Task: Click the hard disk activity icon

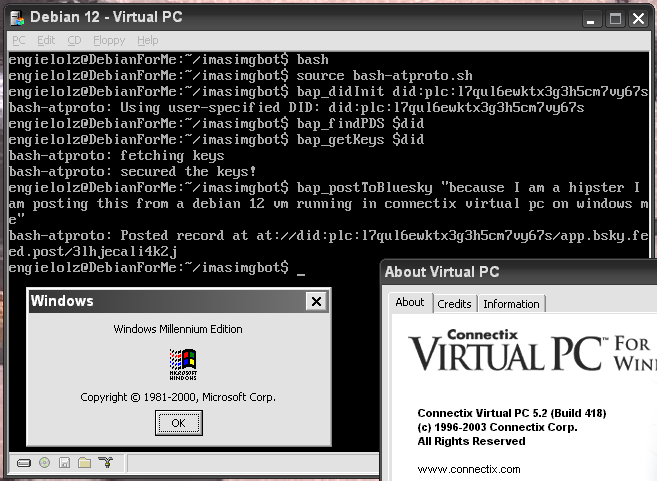Action: pos(23,463)
